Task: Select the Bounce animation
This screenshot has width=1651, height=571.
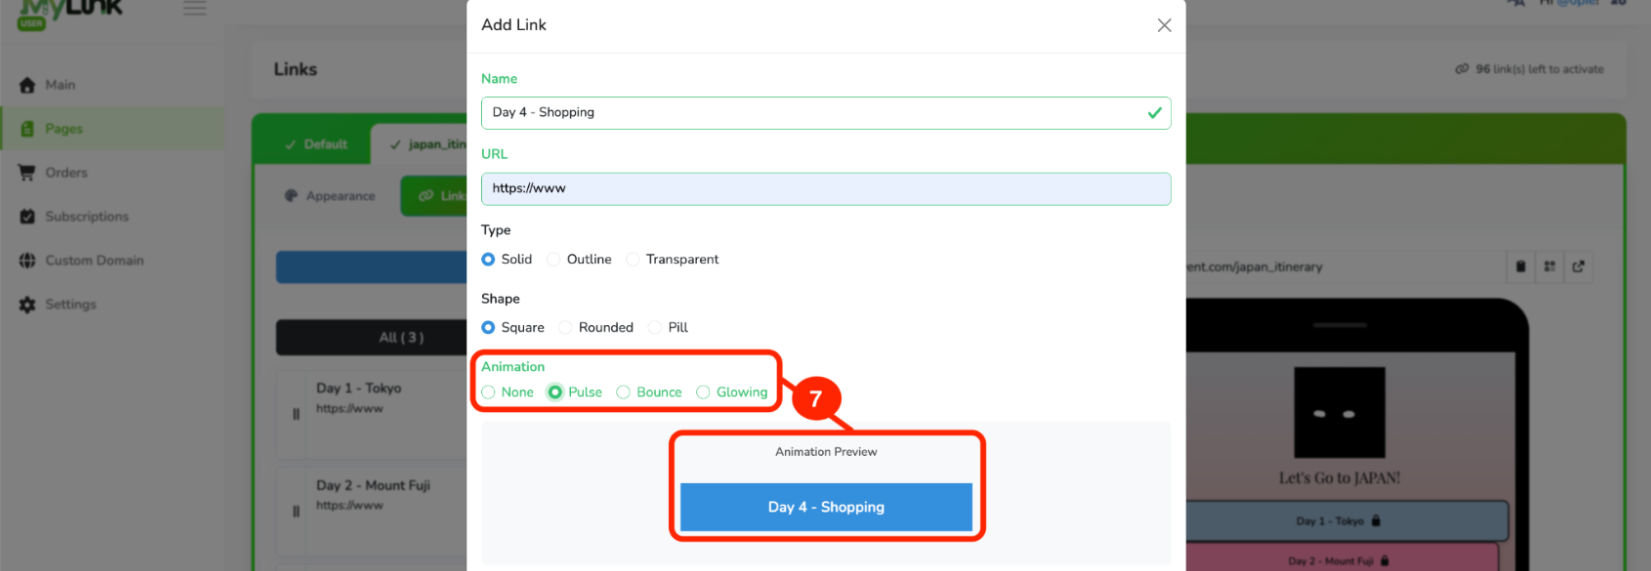Action: (x=623, y=392)
